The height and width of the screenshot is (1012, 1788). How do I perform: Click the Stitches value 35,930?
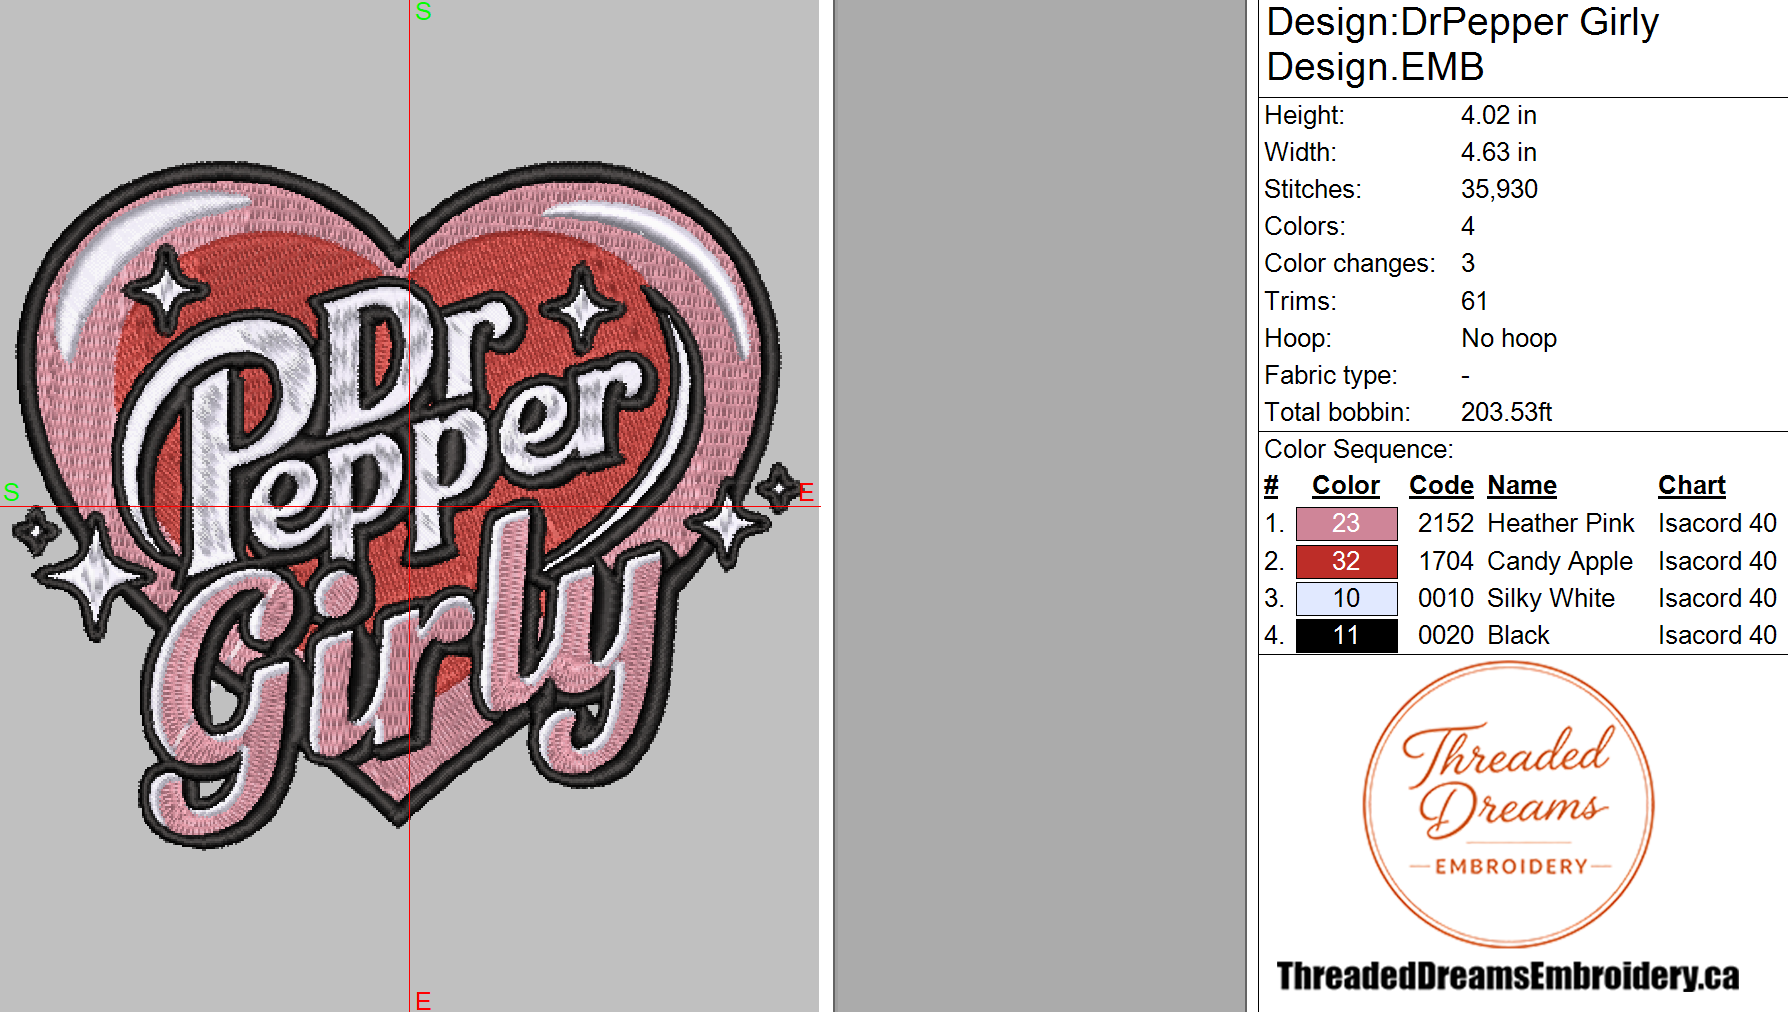click(x=1499, y=189)
